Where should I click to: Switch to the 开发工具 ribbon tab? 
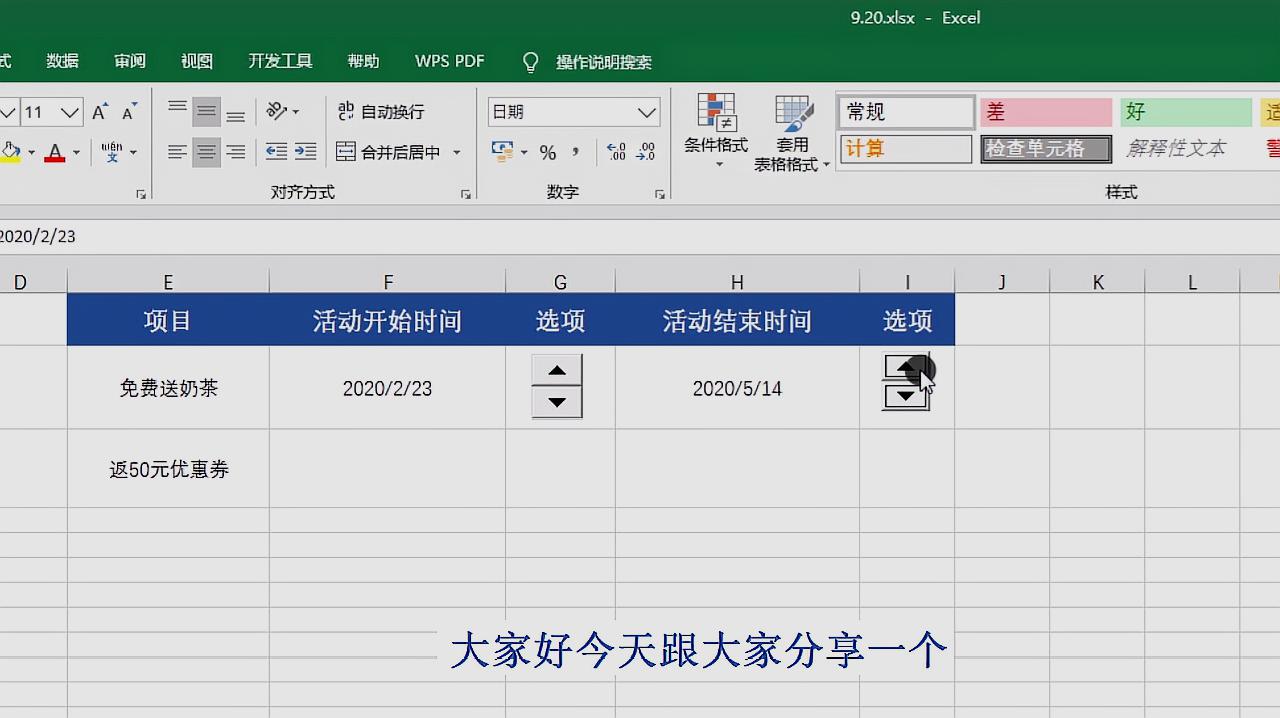[x=280, y=61]
